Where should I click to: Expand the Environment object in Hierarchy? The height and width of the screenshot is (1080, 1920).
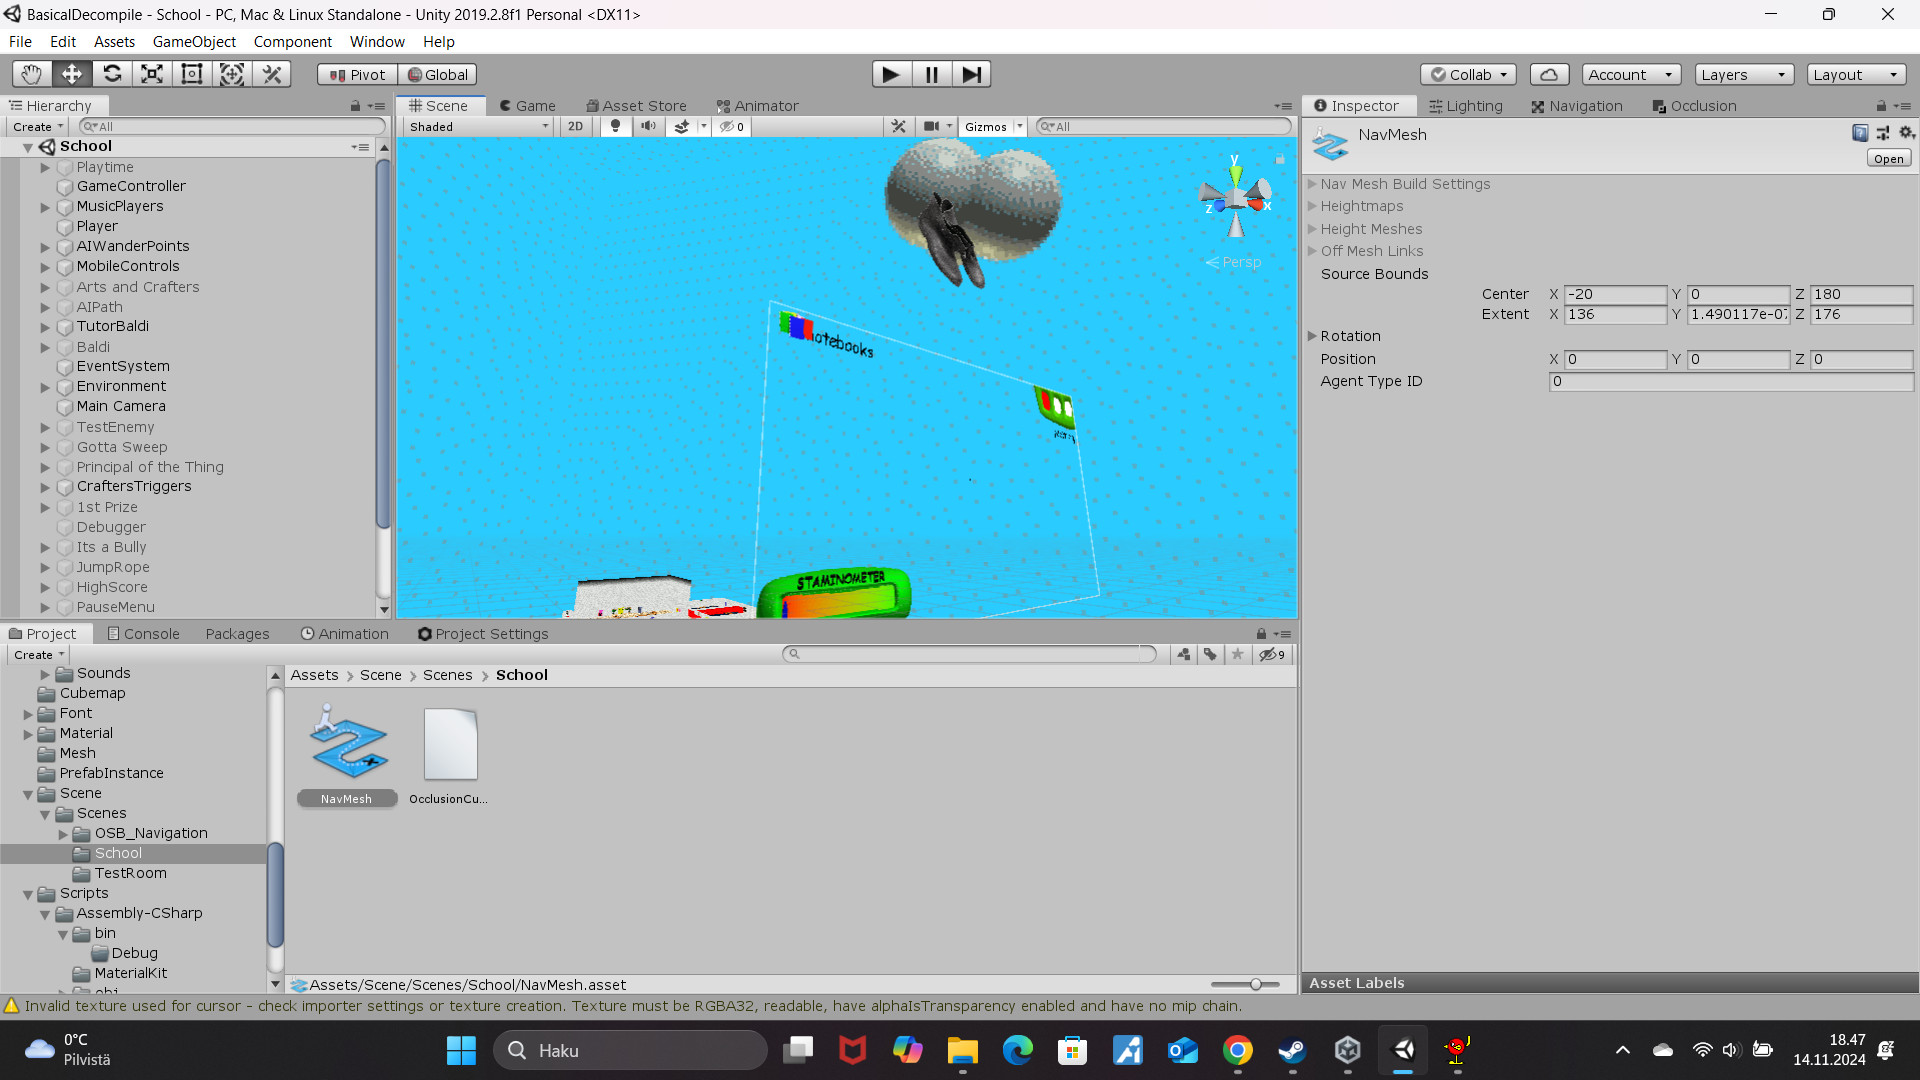point(45,386)
